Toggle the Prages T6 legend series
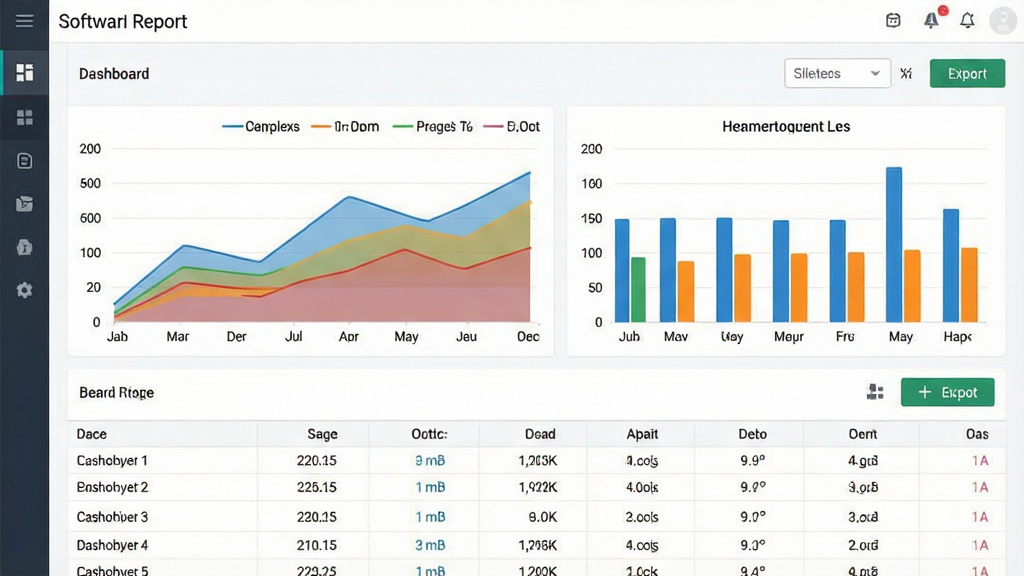Screen dimensions: 1024x576 pos(432,127)
